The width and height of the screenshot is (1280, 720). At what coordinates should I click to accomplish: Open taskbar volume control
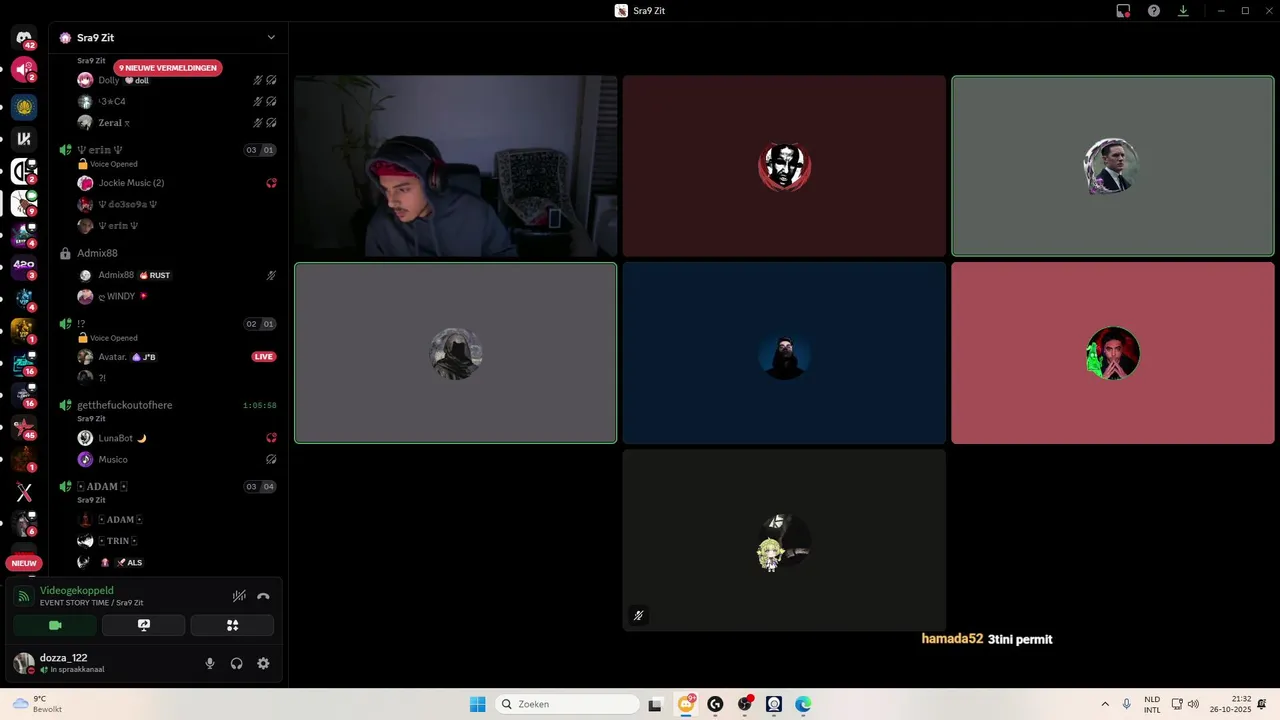tap(1193, 704)
